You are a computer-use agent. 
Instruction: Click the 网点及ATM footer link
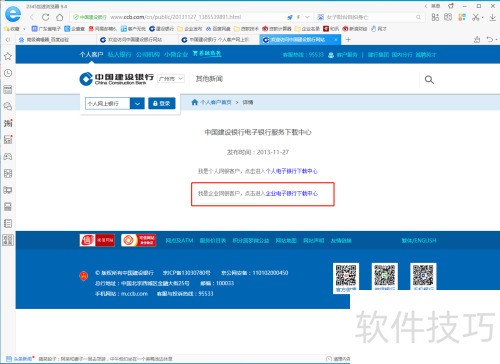click(x=179, y=240)
